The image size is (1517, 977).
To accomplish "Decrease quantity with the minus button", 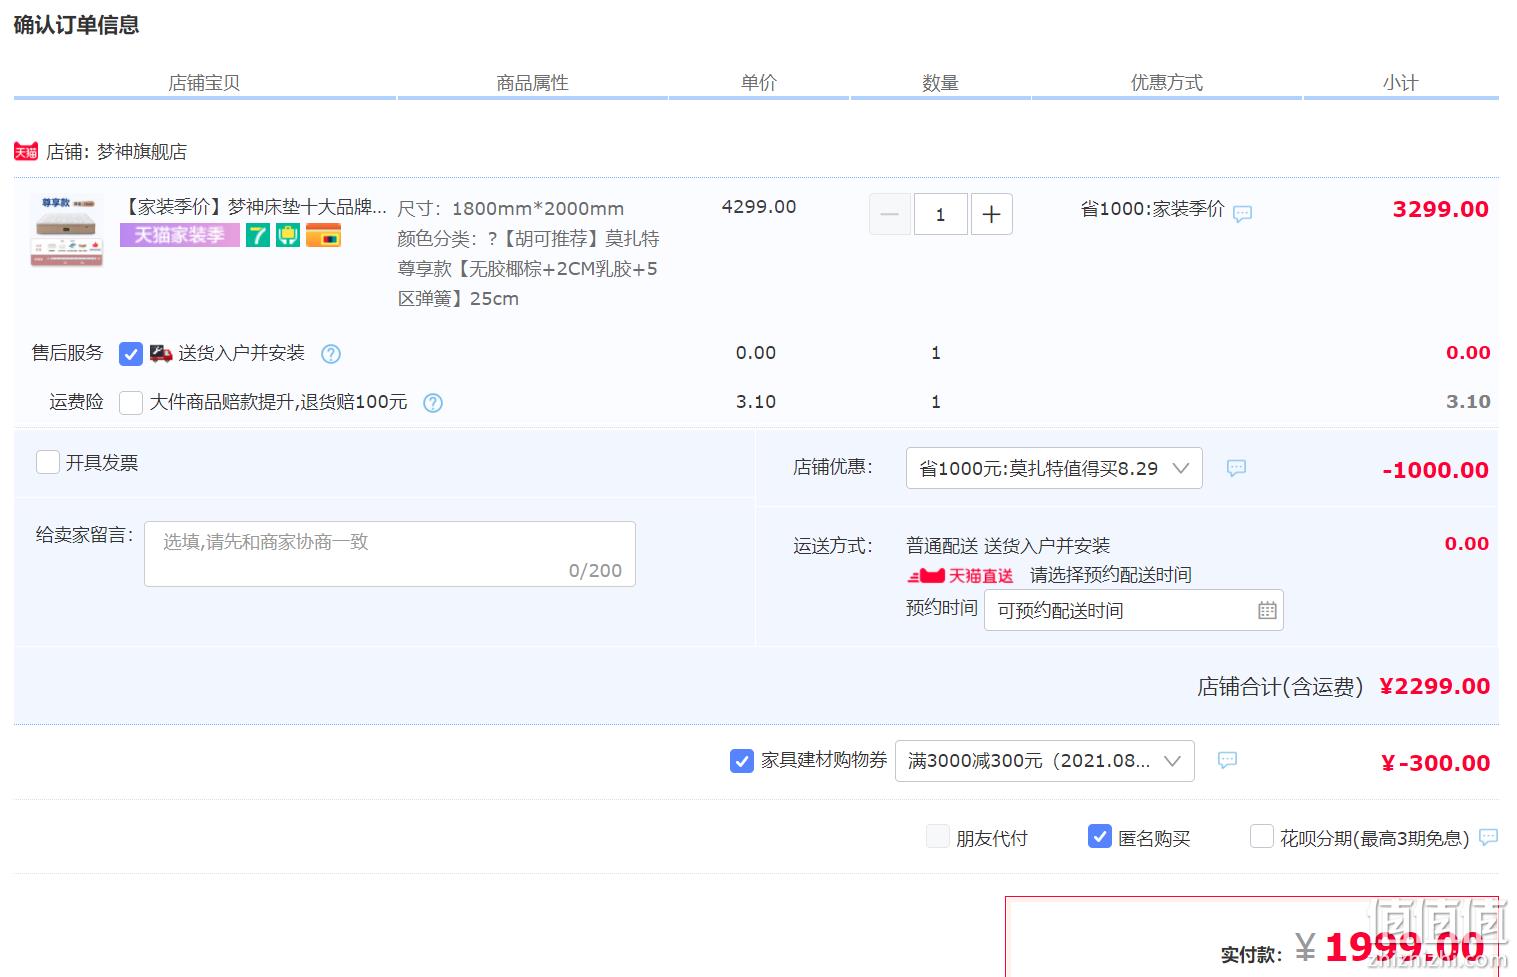I will coord(890,214).
